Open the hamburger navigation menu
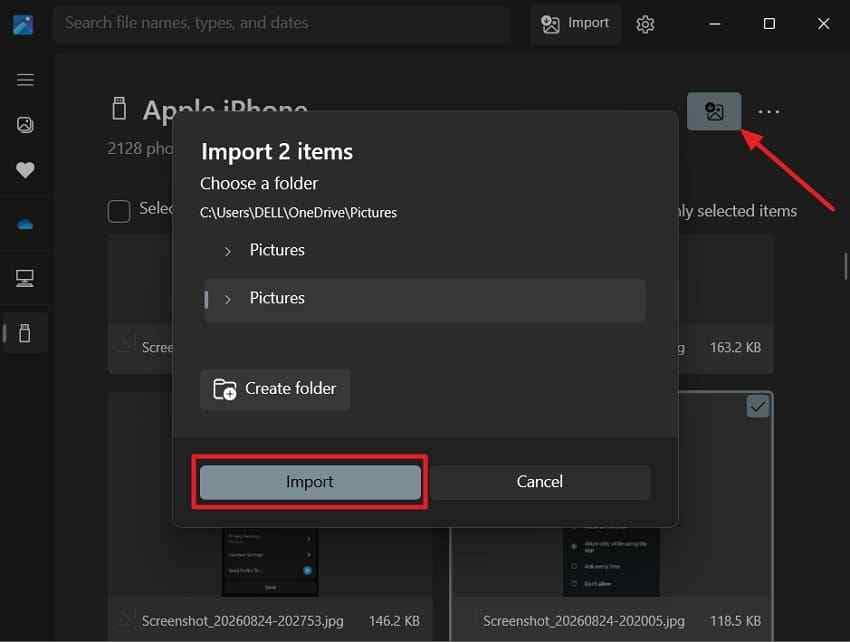The width and height of the screenshot is (850, 642). [x=25, y=80]
